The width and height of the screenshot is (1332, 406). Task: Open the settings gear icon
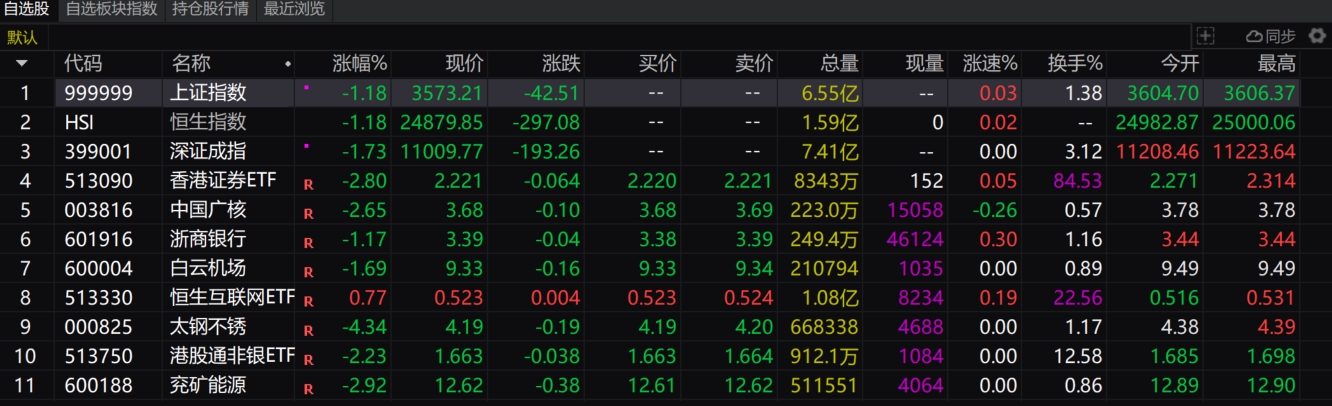coord(1317,36)
